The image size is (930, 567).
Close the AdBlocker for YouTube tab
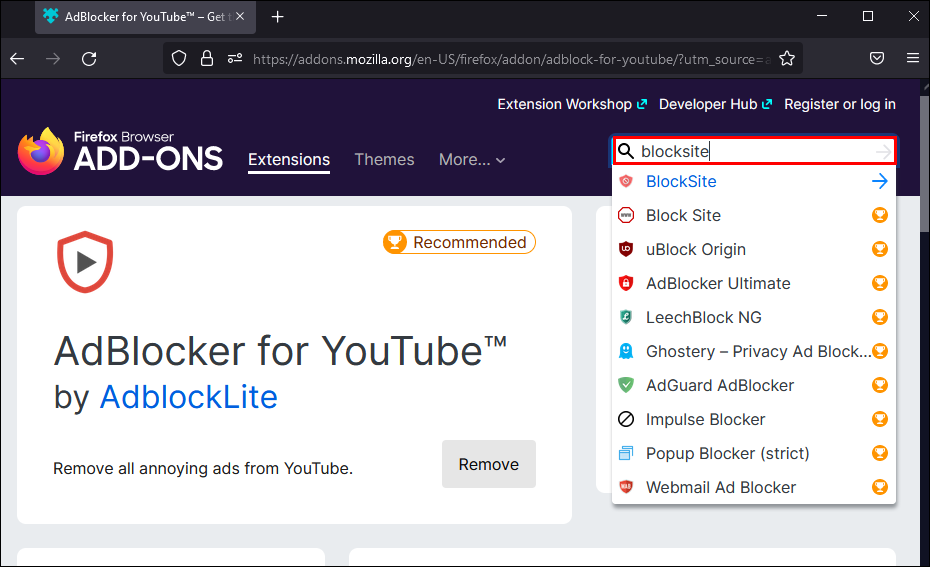[x=240, y=17]
